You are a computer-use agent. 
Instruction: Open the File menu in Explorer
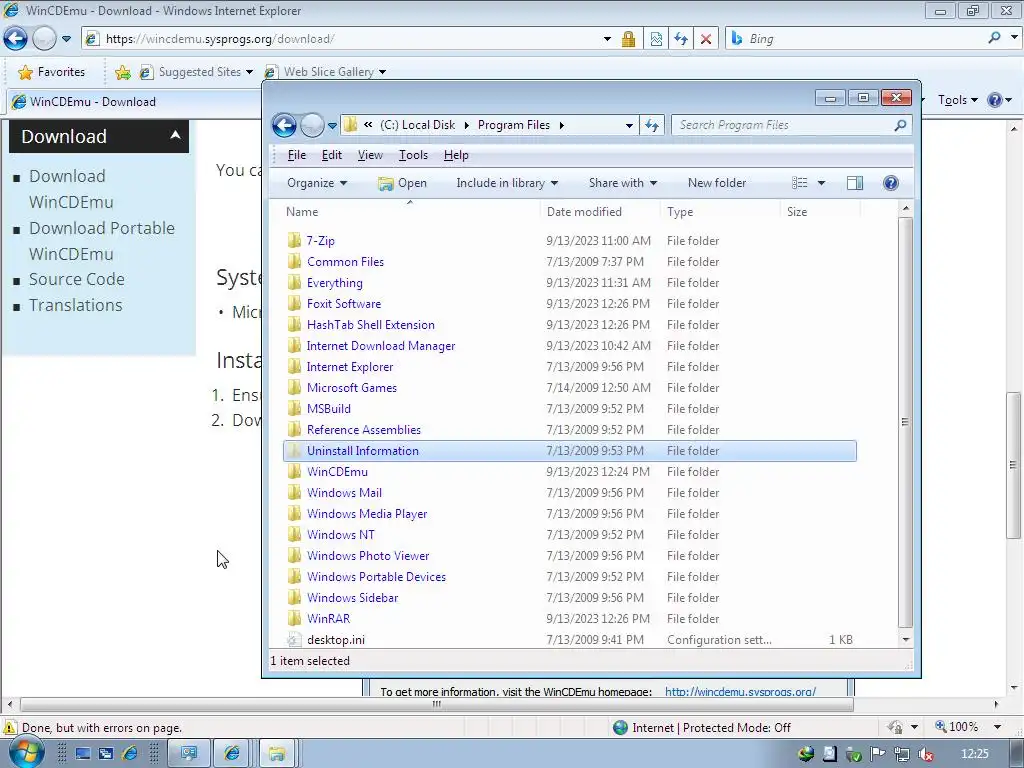[296, 155]
